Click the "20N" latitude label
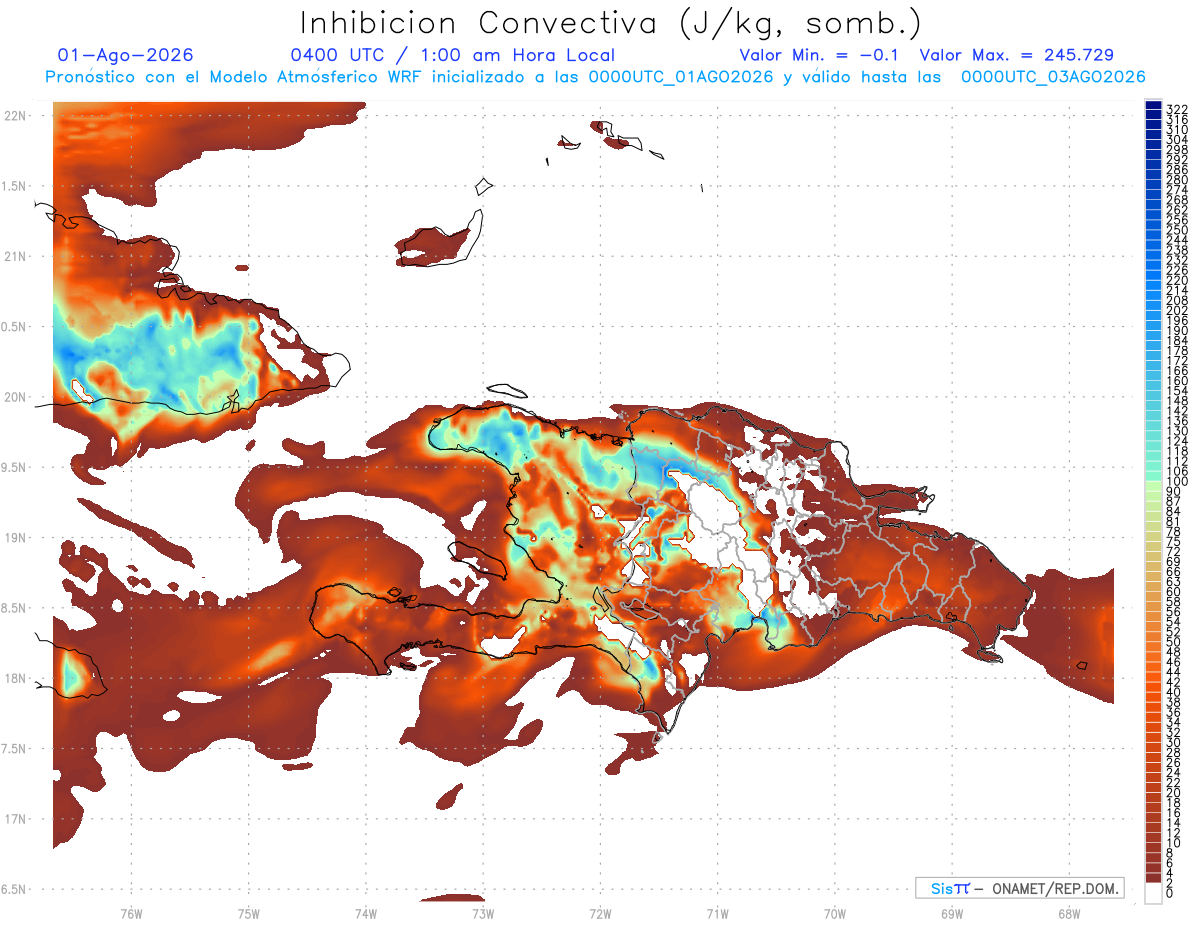1200x927 pixels. [15, 397]
